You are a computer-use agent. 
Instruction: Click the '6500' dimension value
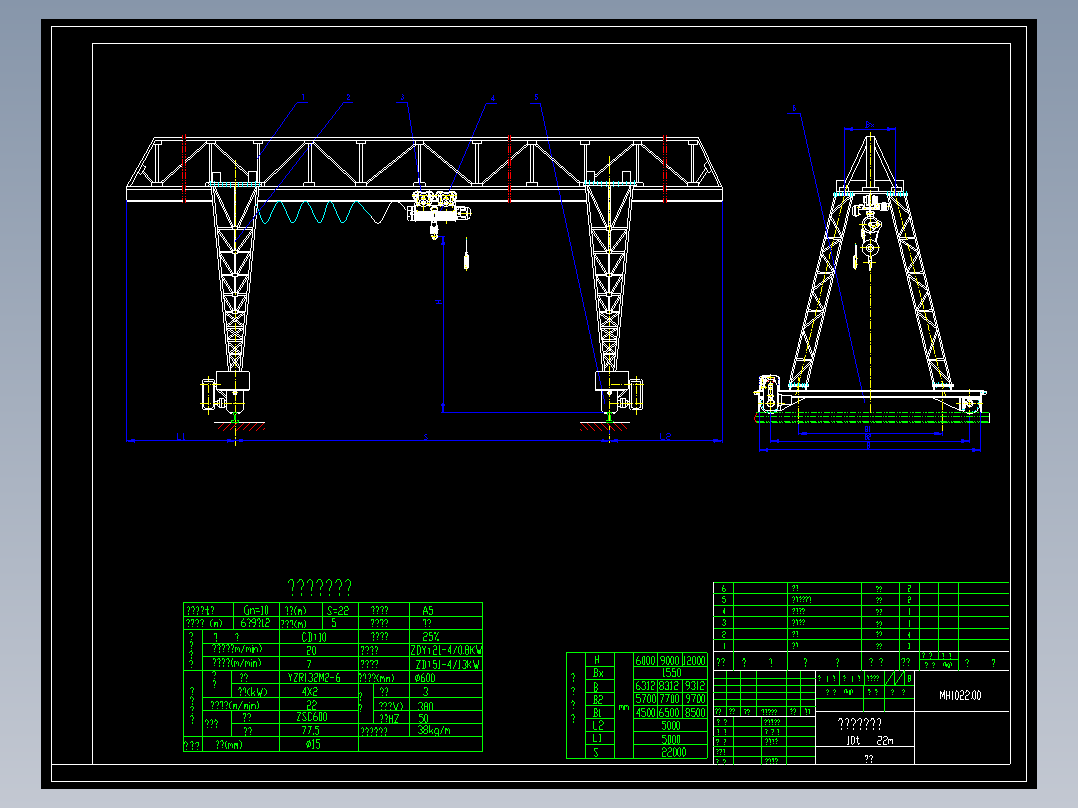(670, 712)
